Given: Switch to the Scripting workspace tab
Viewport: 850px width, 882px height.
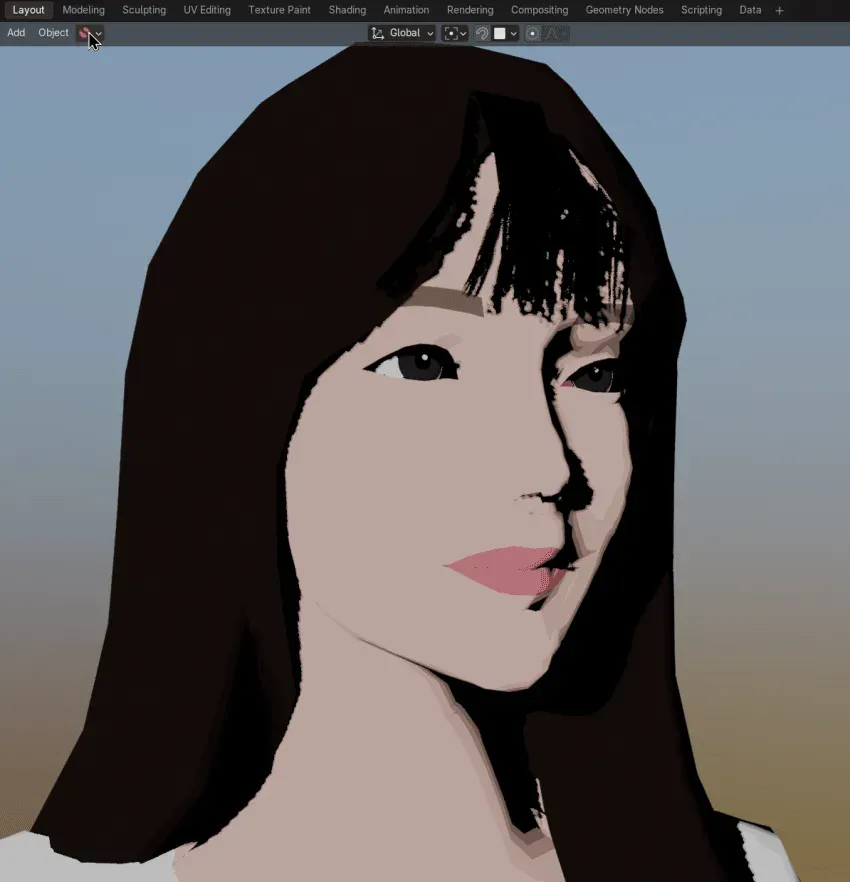Looking at the screenshot, I should coord(701,10).
